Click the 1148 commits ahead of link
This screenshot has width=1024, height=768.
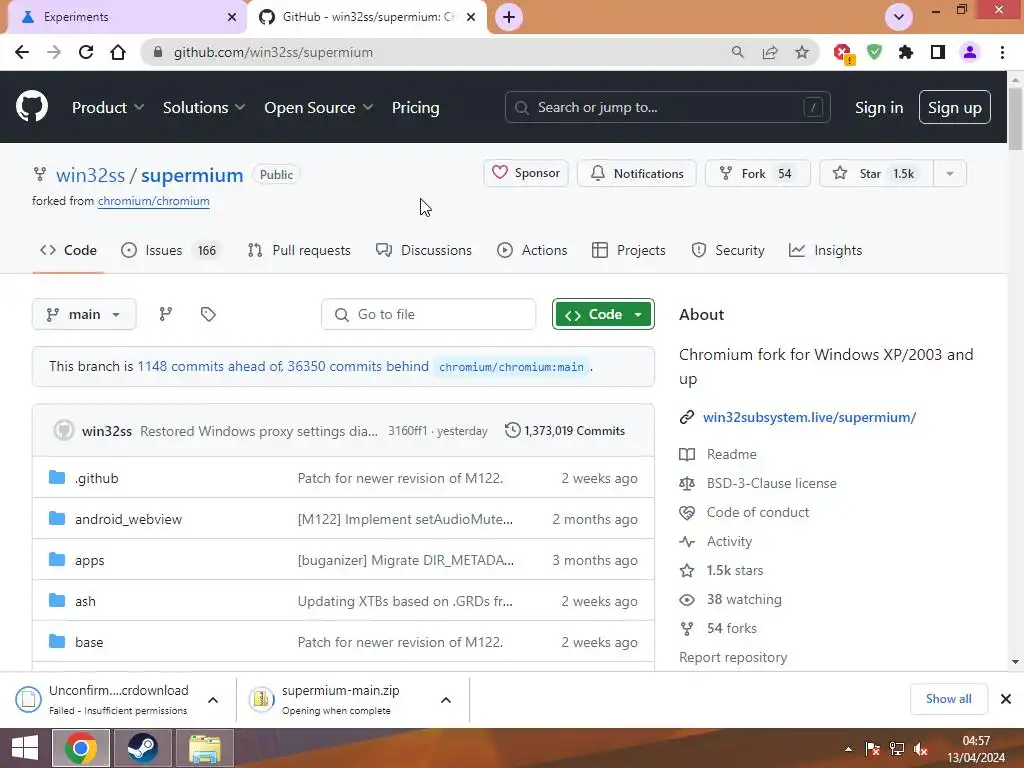click(x=210, y=366)
